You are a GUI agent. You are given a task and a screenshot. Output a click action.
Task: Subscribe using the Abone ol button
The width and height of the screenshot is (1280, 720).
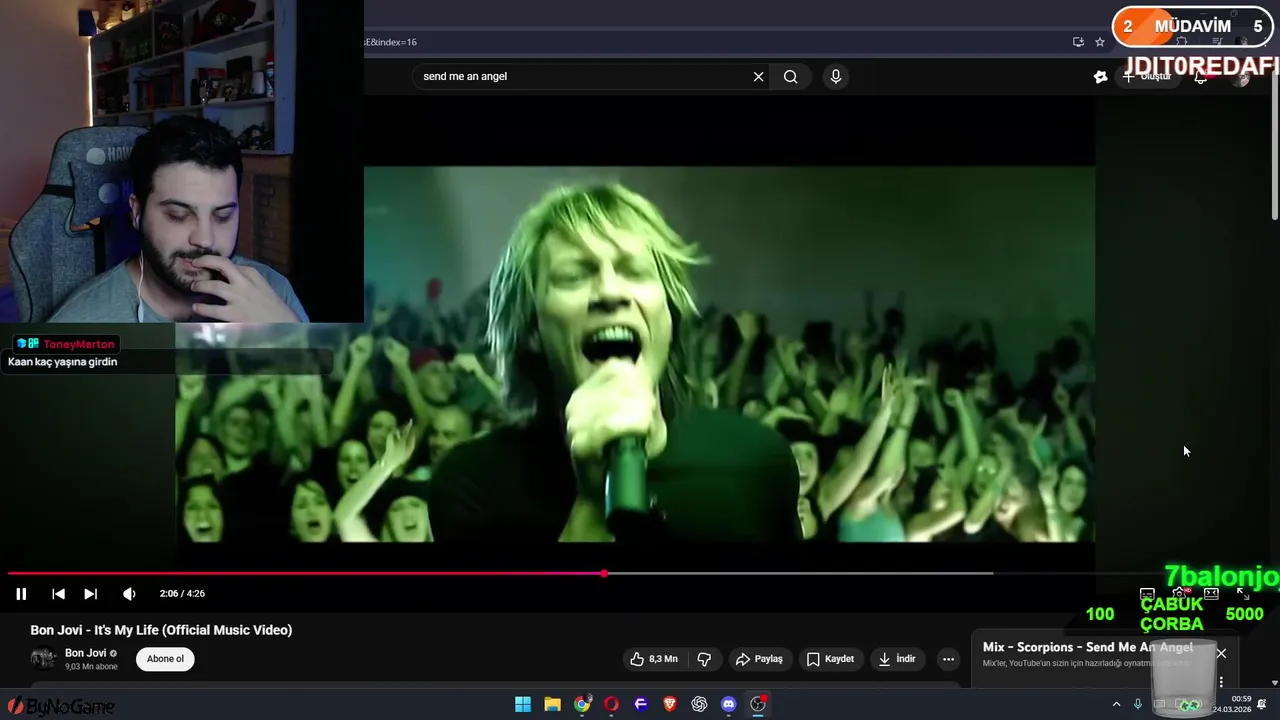[166, 659]
